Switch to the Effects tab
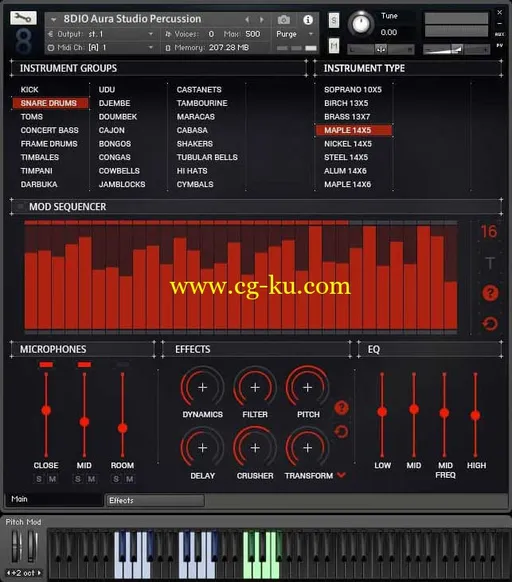512x582 pixels. 155,500
